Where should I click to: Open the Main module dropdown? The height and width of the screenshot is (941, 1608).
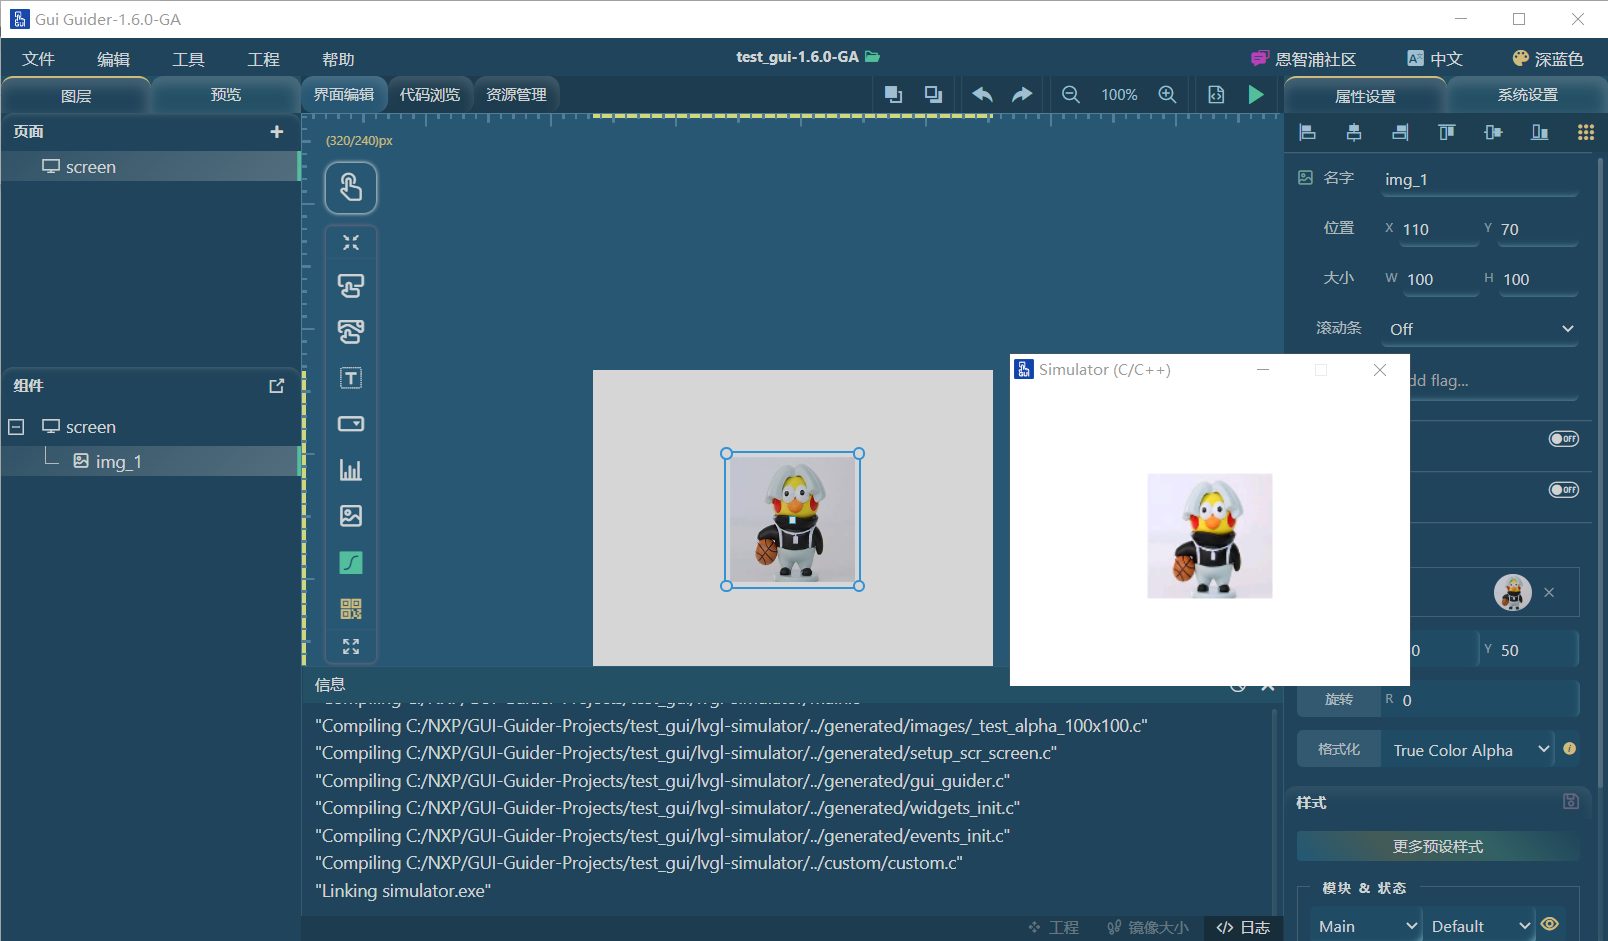pyautogui.click(x=1366, y=926)
